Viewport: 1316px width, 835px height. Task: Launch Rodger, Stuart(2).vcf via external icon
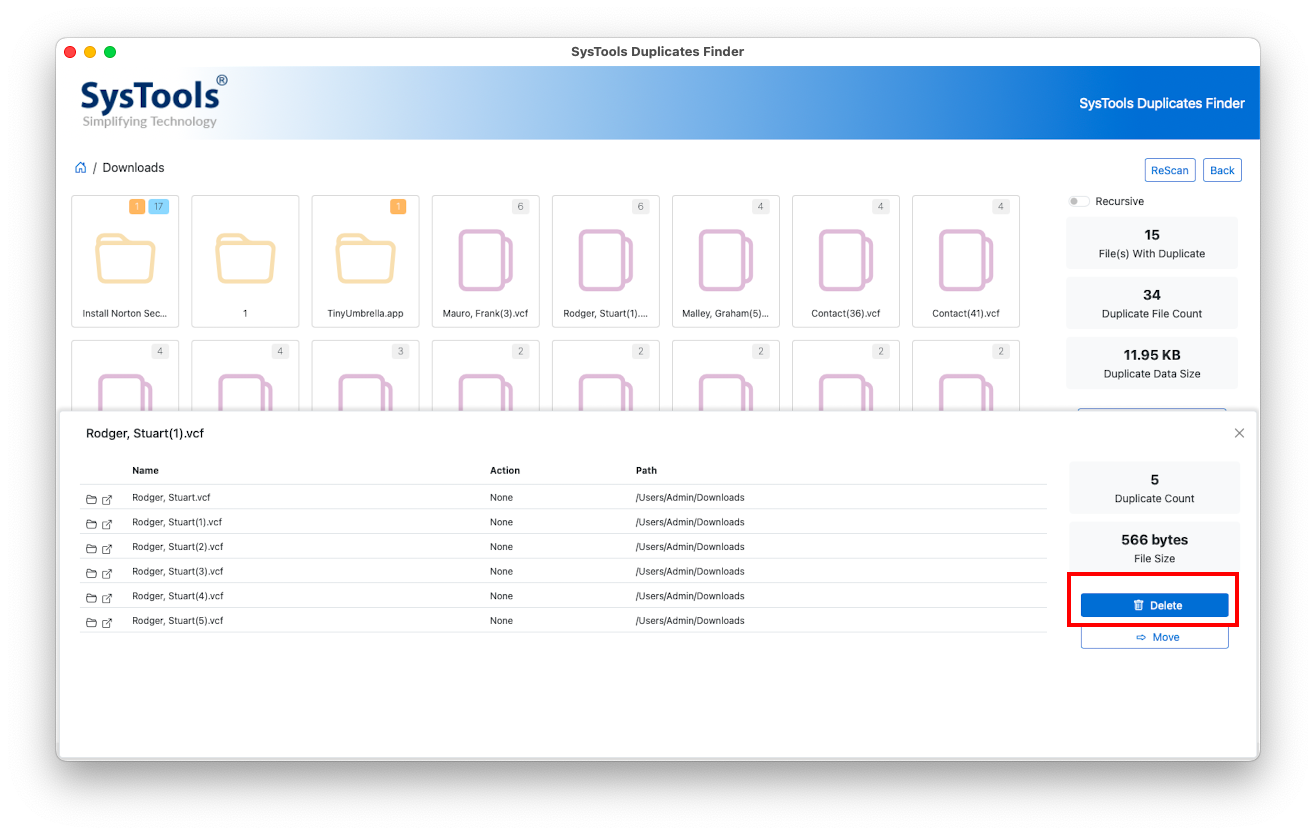107,548
